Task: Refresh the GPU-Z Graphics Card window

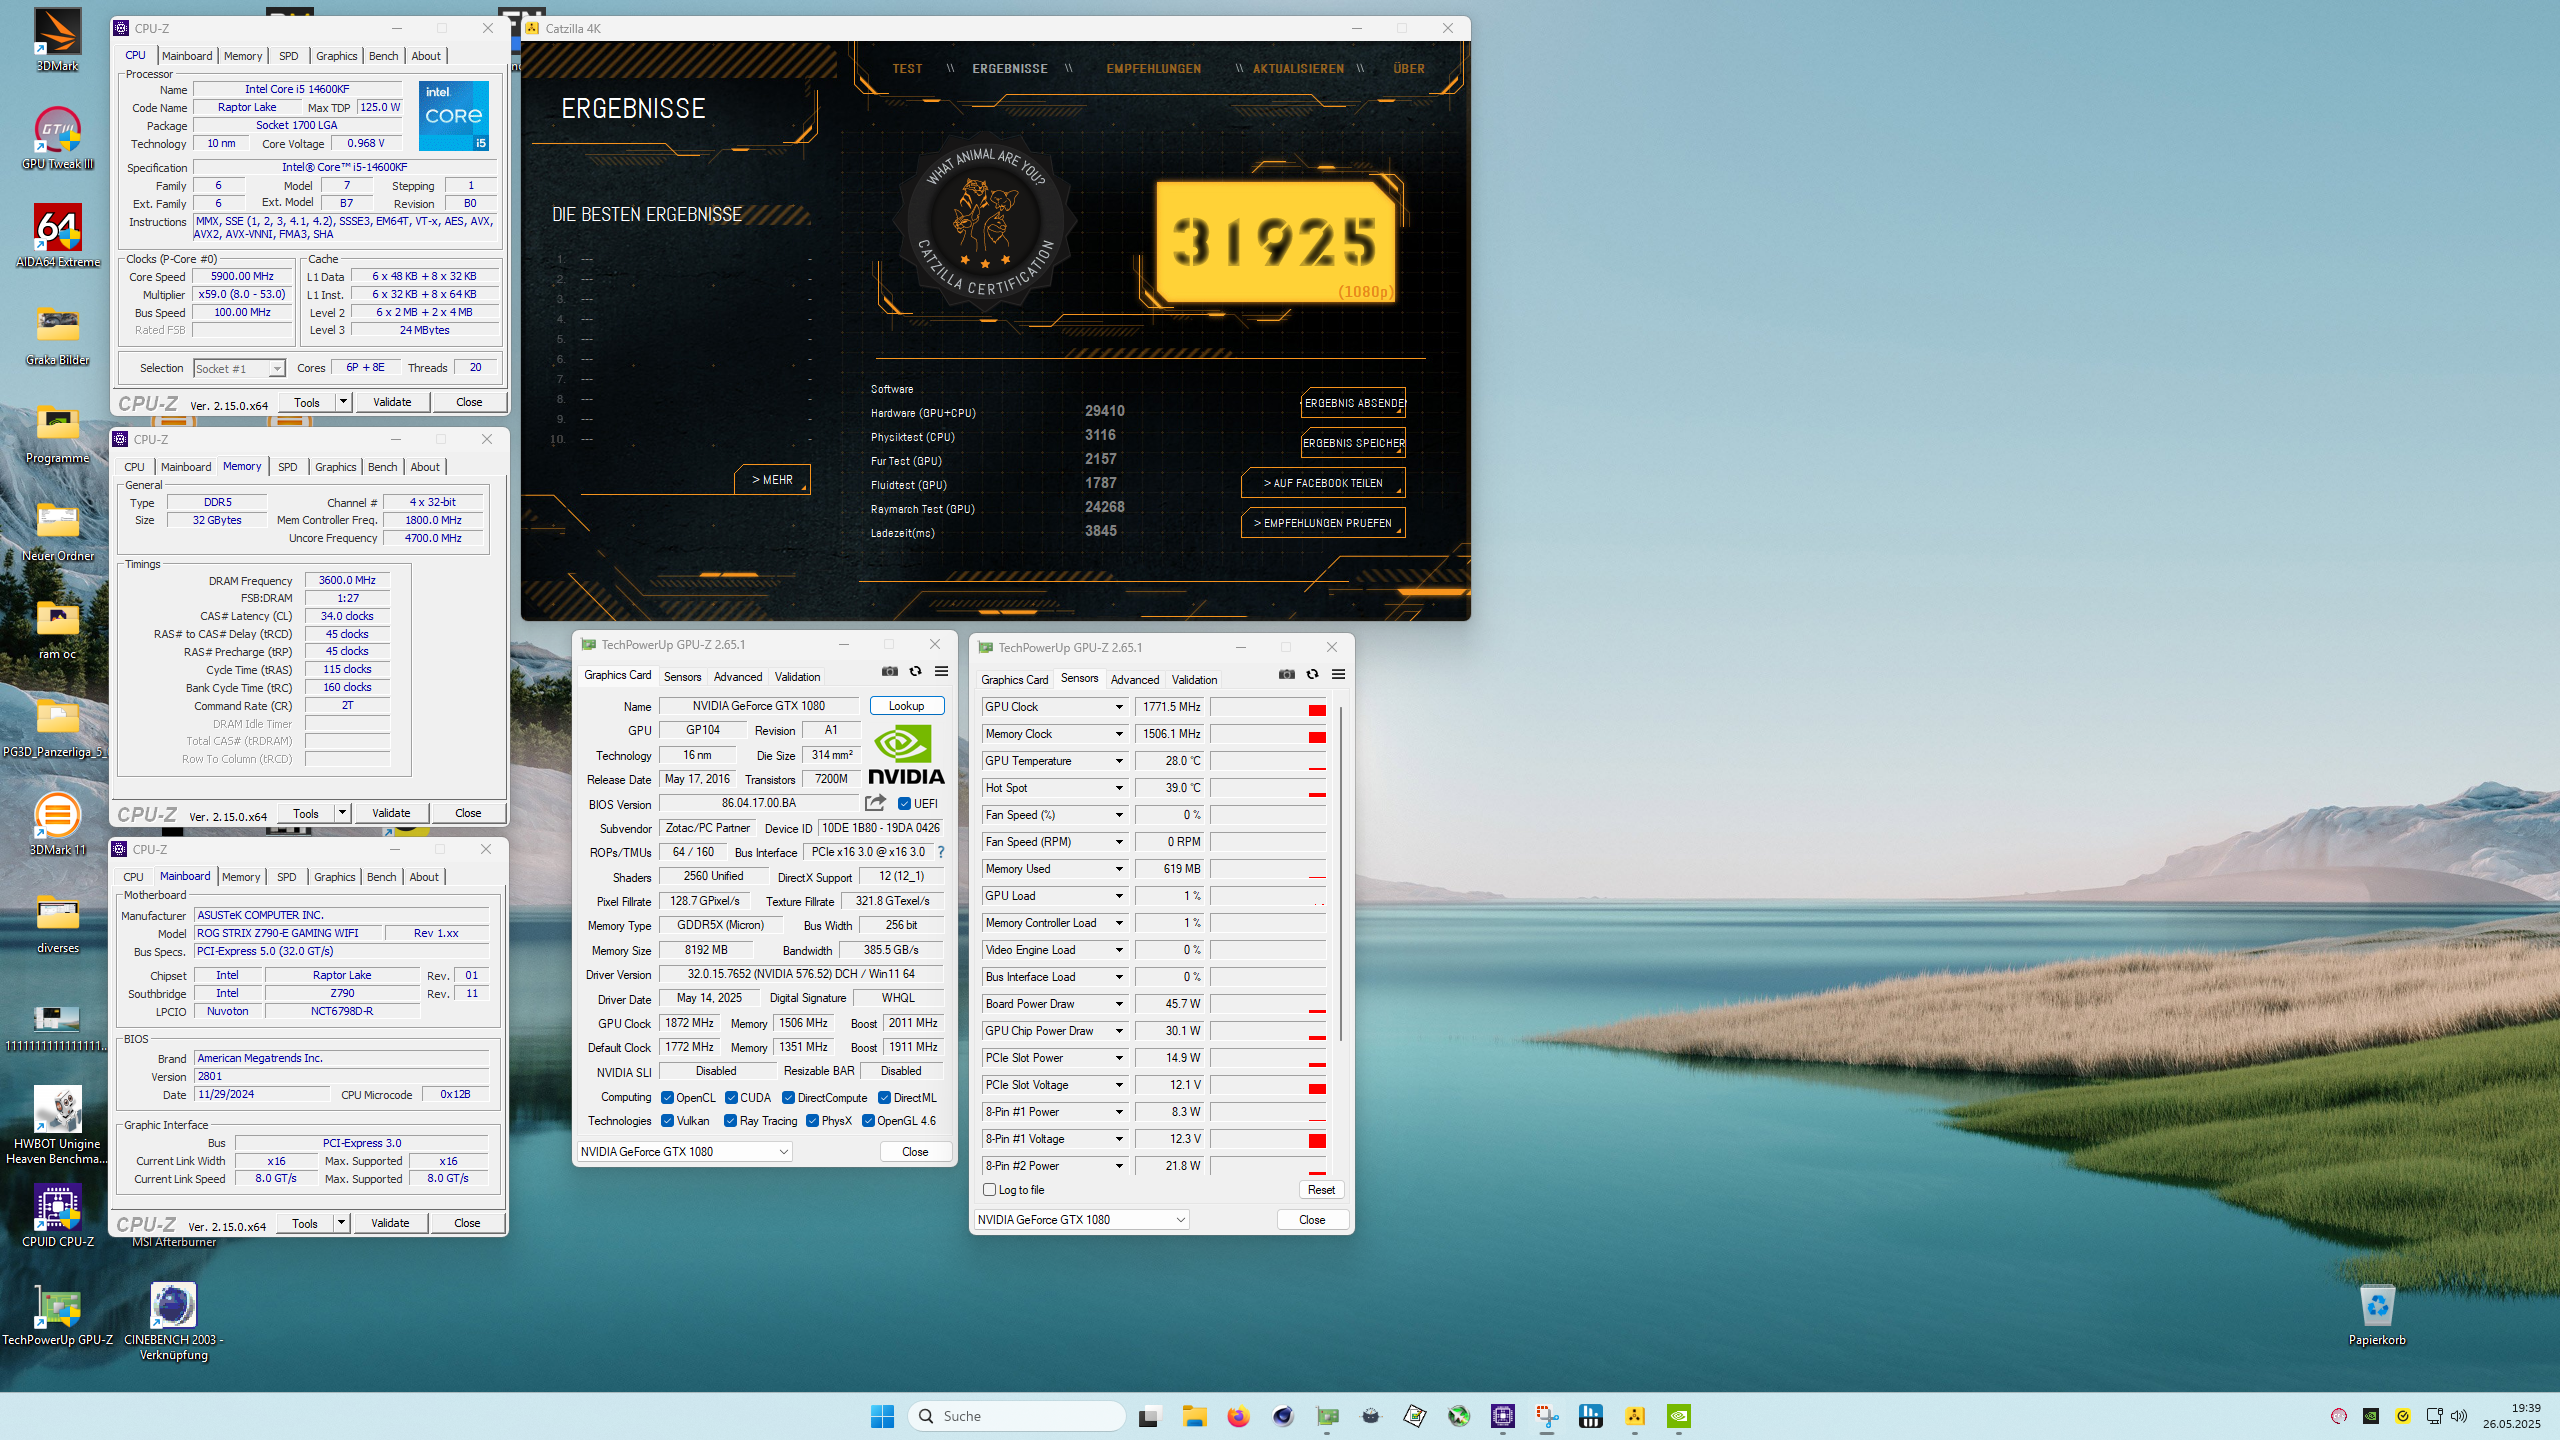Action: pos(915,671)
